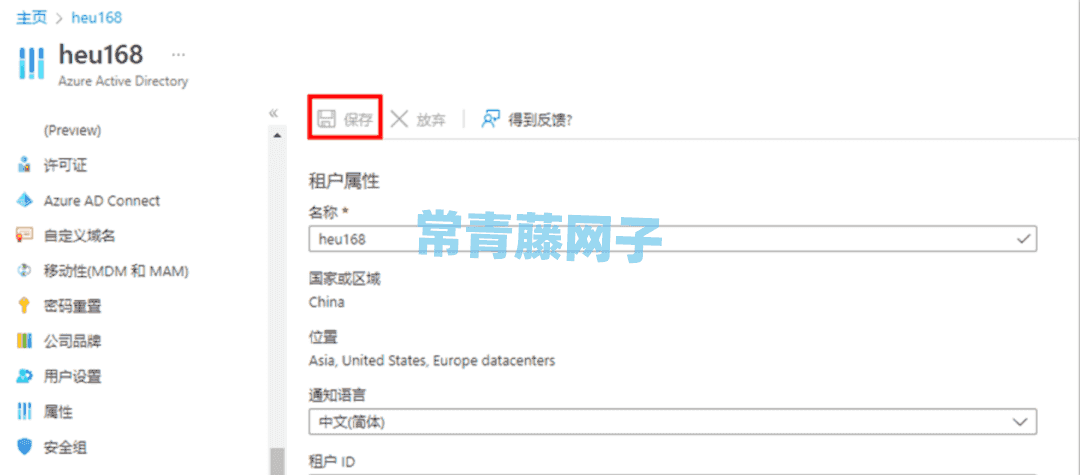This screenshot has width=1080, height=475.
Task: Click the 国家或区域 label
Action: click(344, 279)
